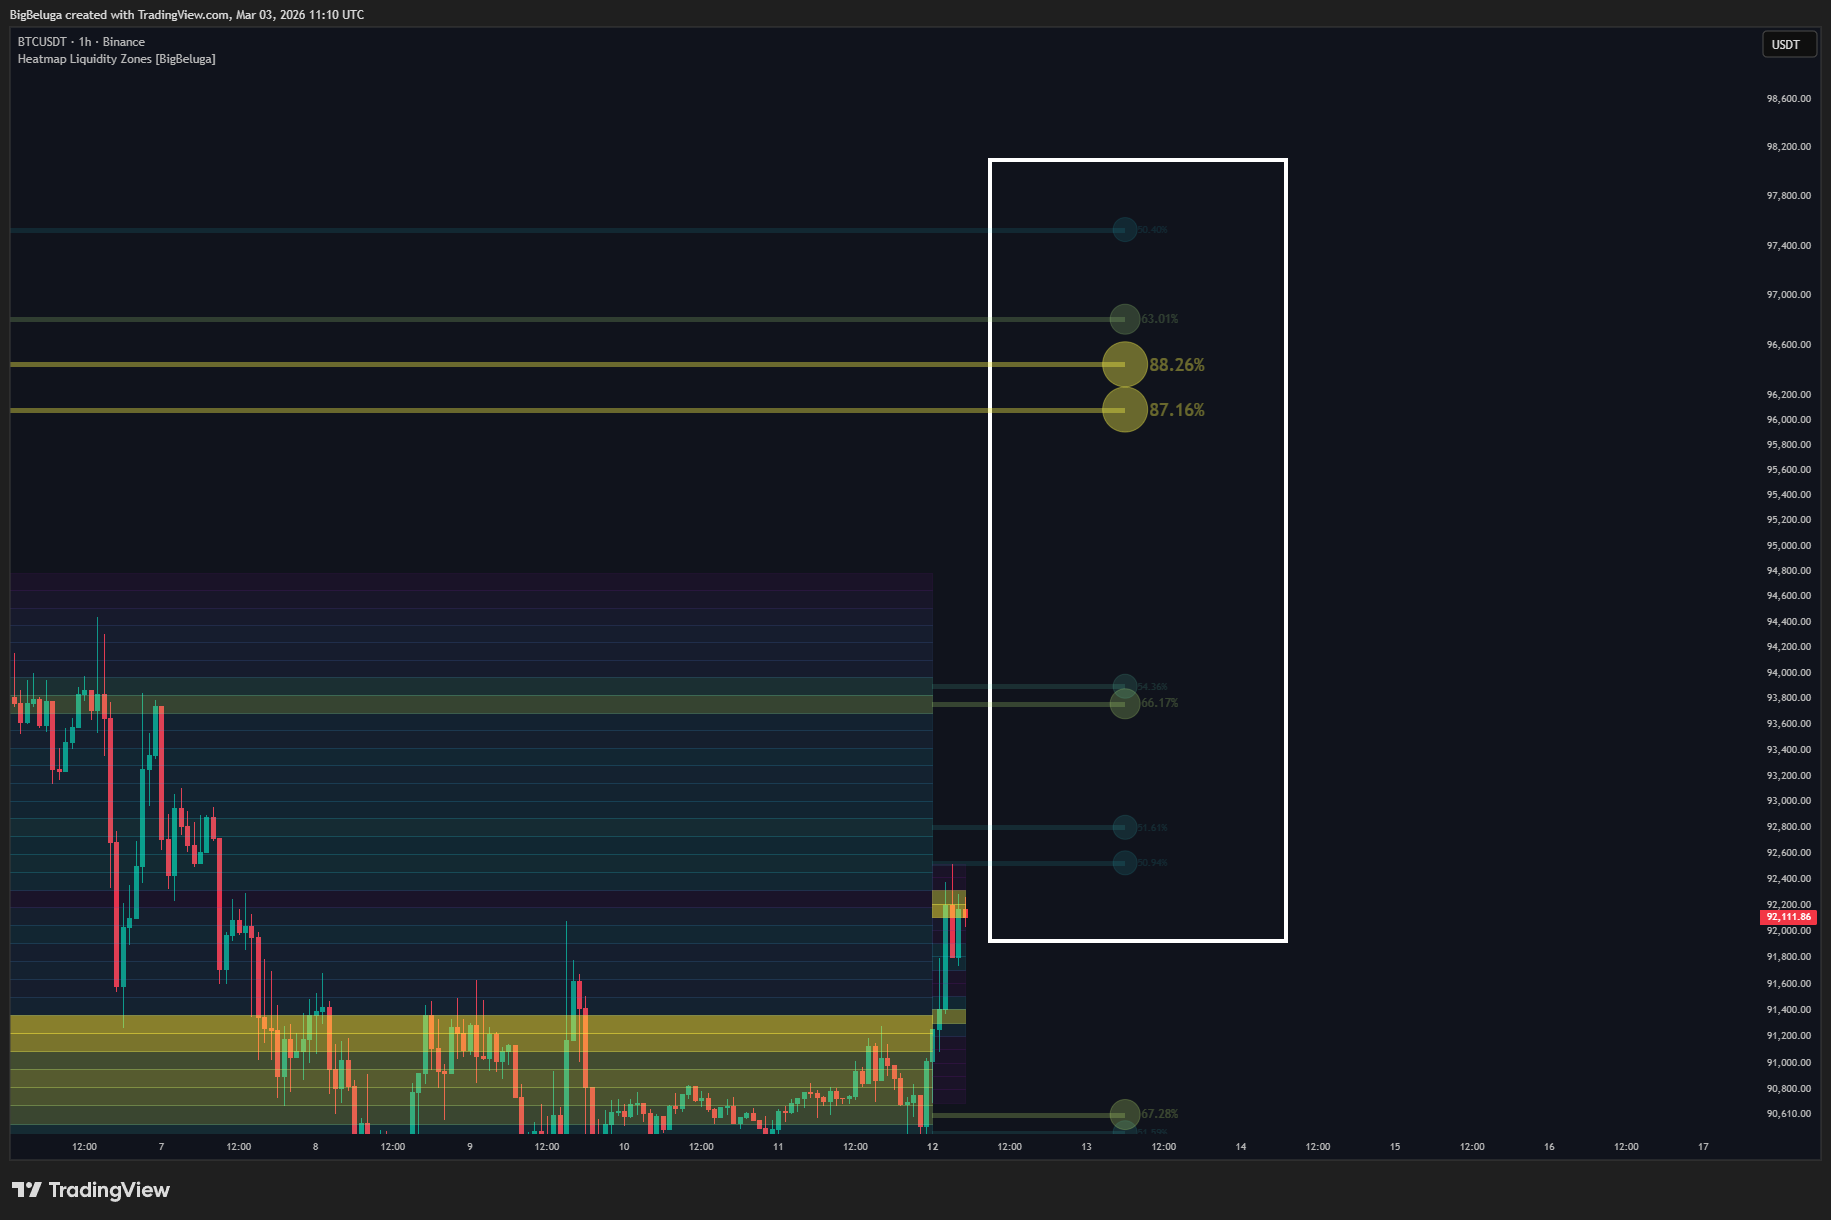
Task: Click date 17 on the time axis
Action: [x=1703, y=1147]
